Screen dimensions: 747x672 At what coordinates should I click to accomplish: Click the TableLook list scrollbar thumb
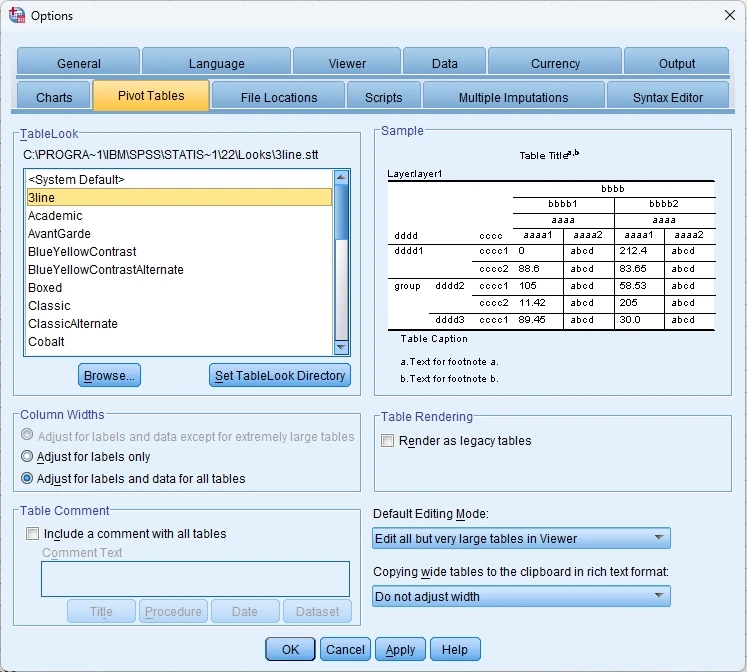[x=341, y=212]
